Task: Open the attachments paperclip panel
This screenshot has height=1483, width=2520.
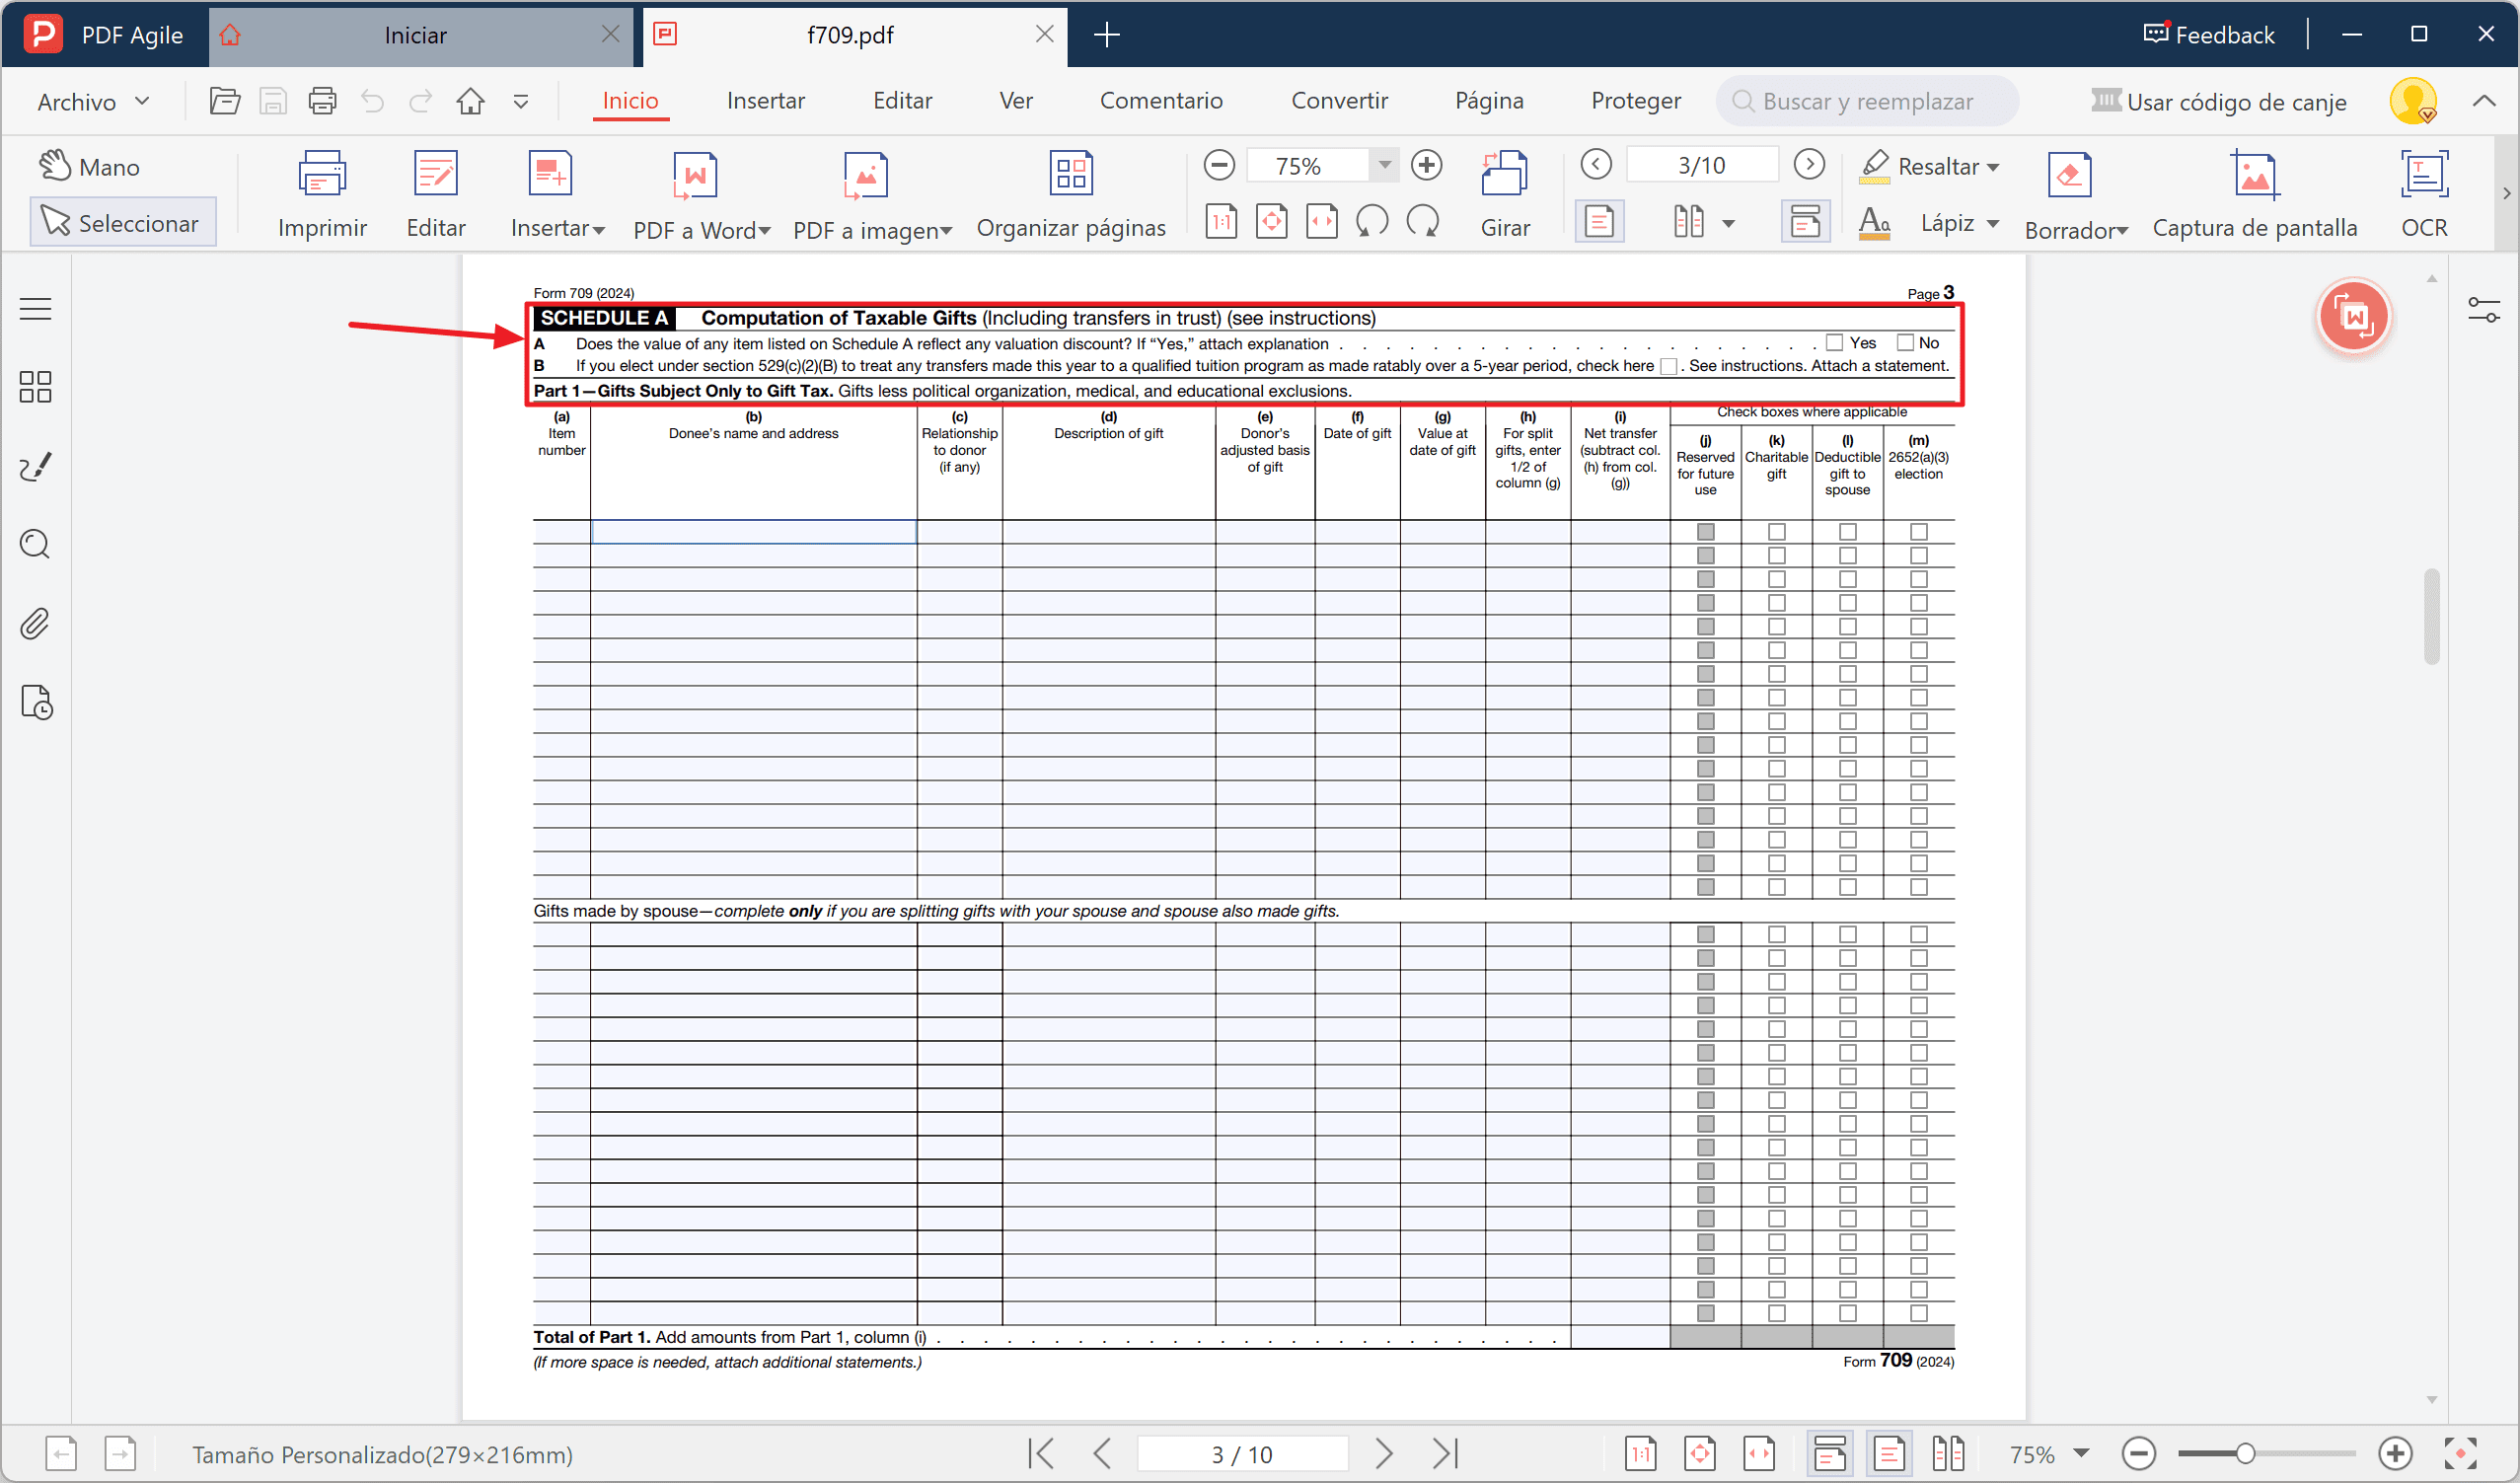Action: coord(35,624)
